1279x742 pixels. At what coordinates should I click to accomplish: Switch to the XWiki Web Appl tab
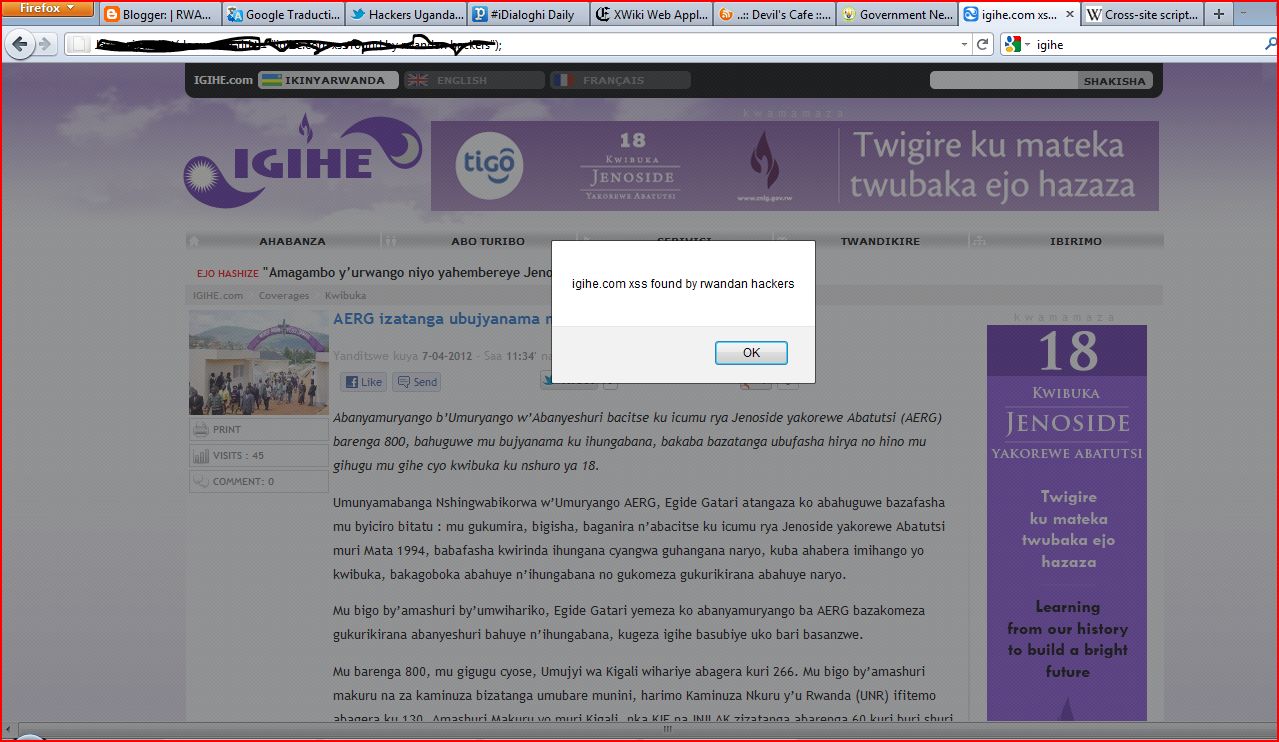(x=651, y=15)
